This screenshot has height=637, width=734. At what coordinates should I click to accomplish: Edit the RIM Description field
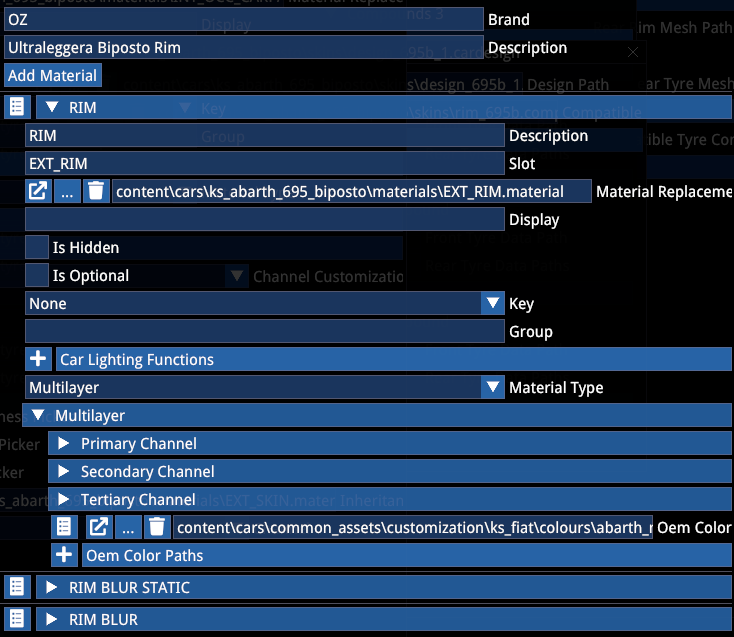[265, 135]
